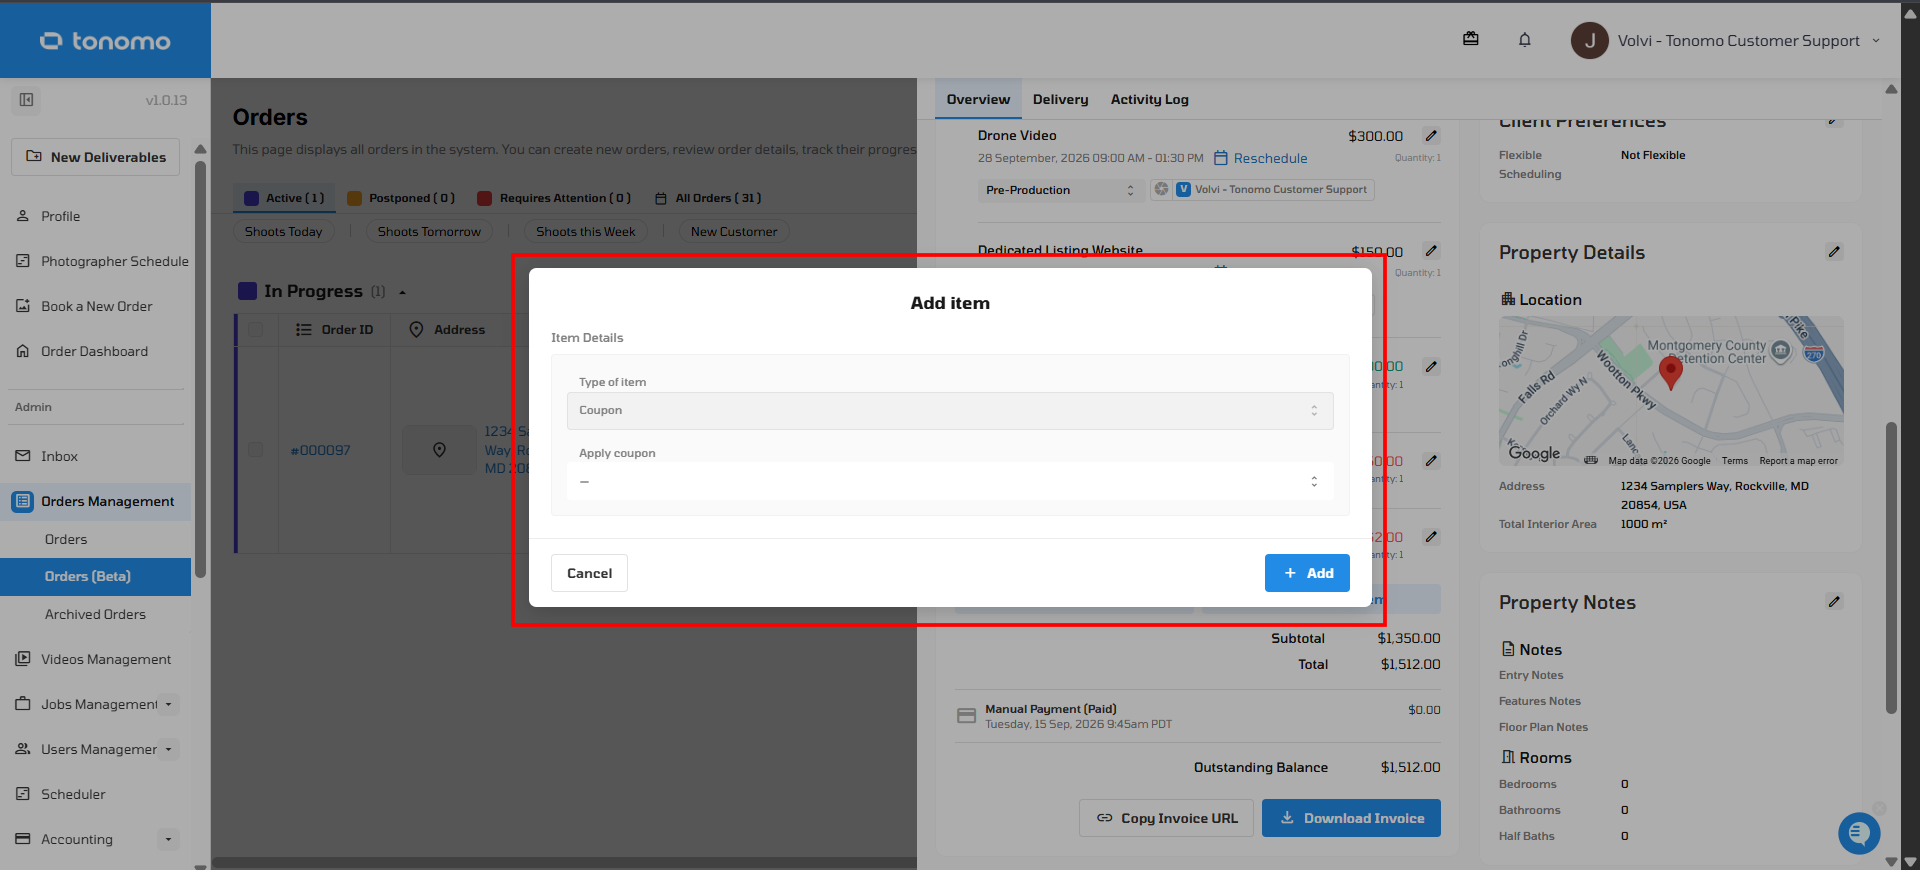Click Download Invoice button
The width and height of the screenshot is (1920, 870).
pyautogui.click(x=1351, y=818)
